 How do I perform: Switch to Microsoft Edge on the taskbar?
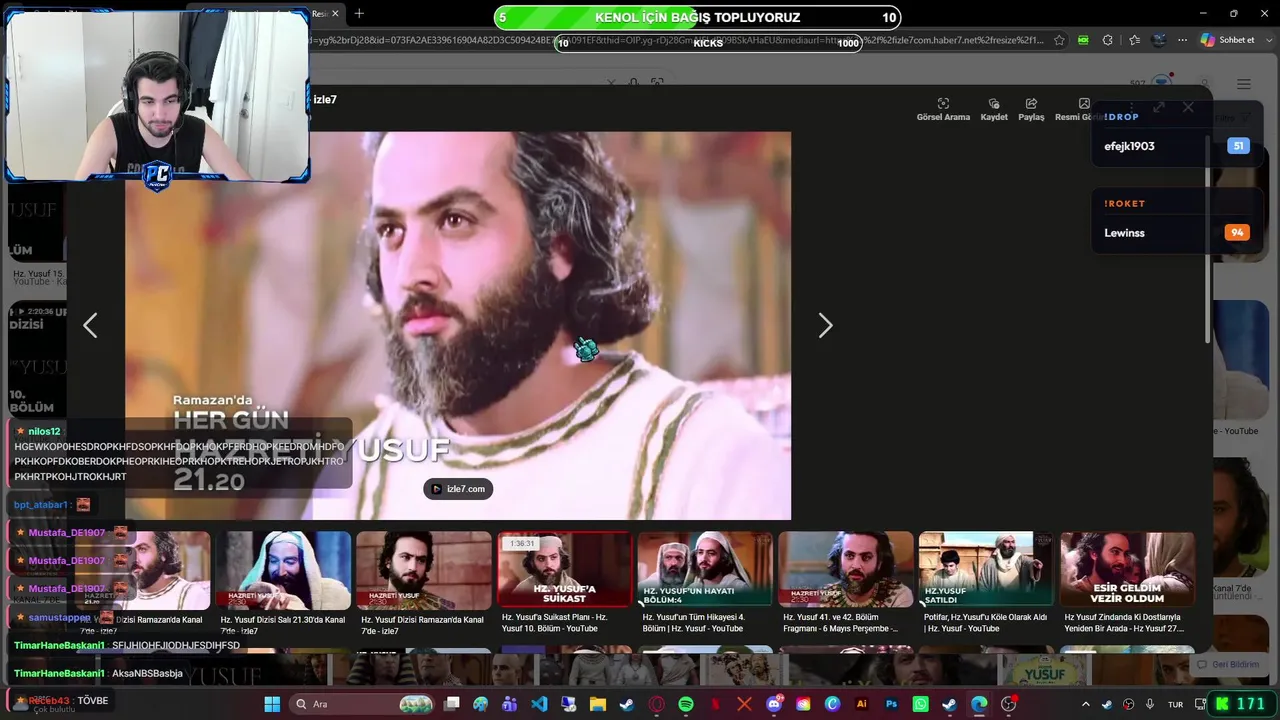979,704
